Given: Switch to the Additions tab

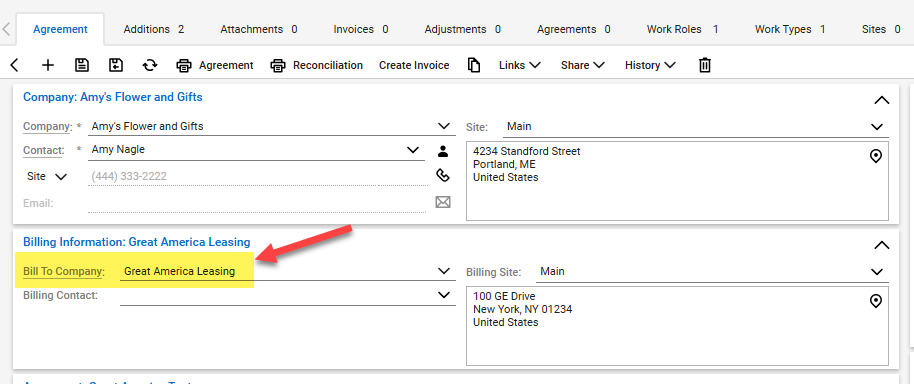Looking at the screenshot, I should 154,29.
